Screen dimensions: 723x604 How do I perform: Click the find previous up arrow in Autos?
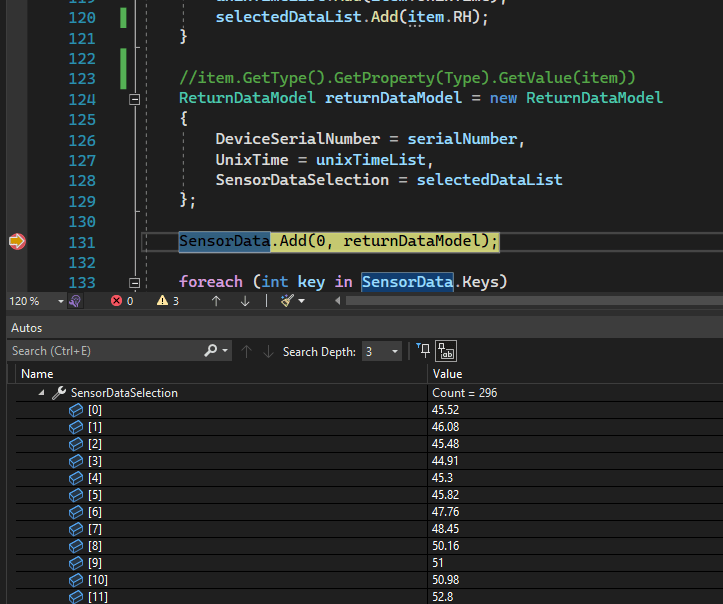[x=246, y=352]
